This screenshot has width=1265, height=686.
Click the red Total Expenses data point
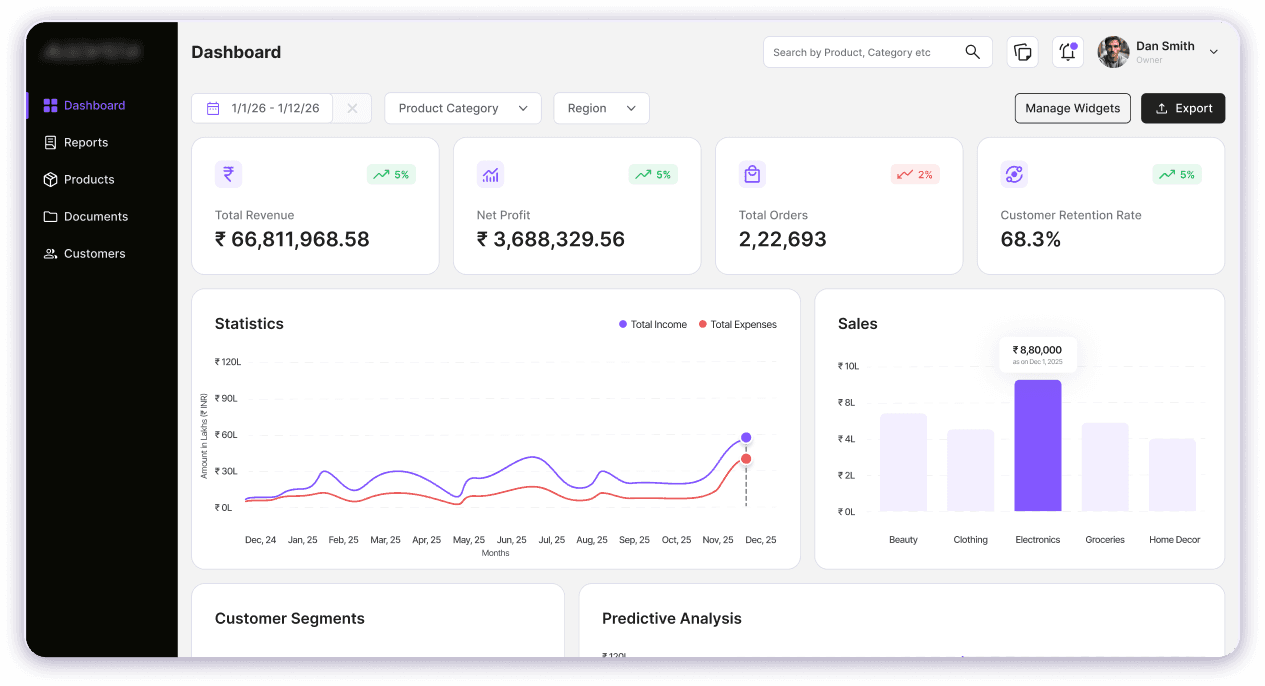coord(746,459)
